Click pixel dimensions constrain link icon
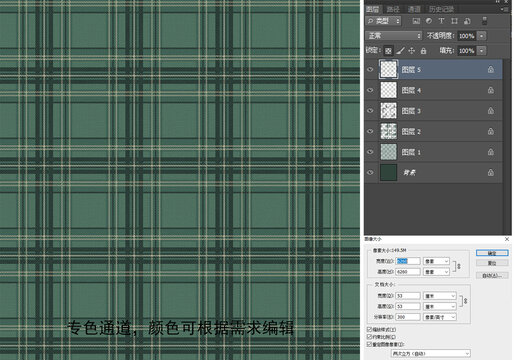Image resolution: width=515 pixels, height=360 pixels. click(458, 266)
